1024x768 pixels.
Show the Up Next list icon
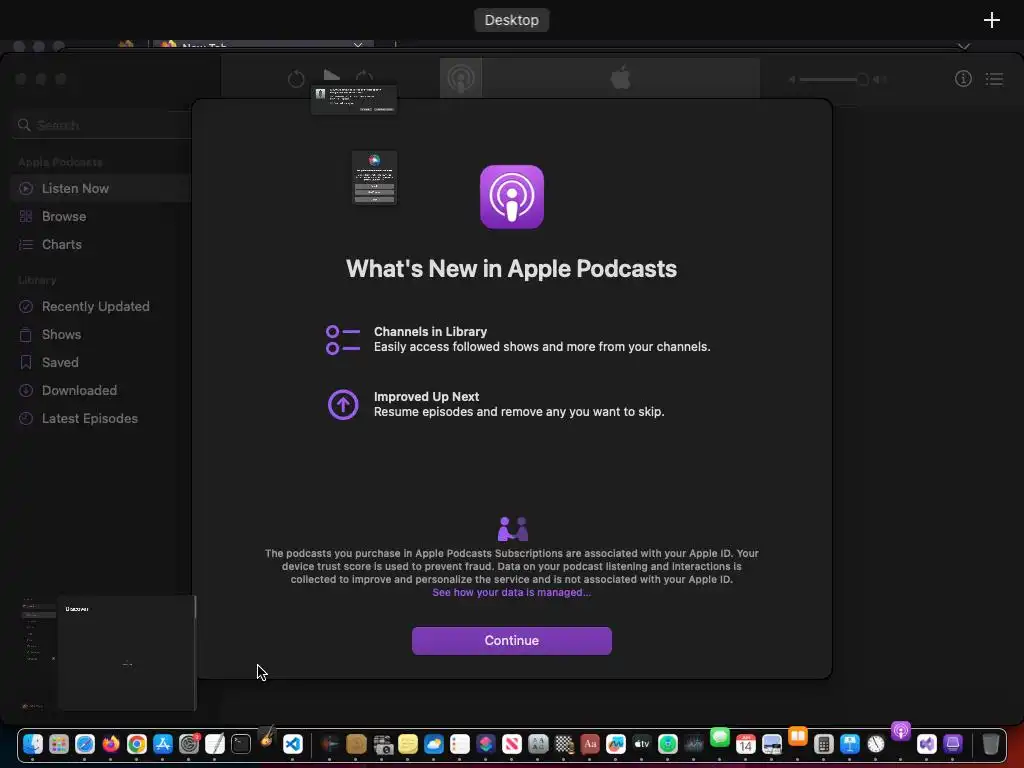coord(995,79)
